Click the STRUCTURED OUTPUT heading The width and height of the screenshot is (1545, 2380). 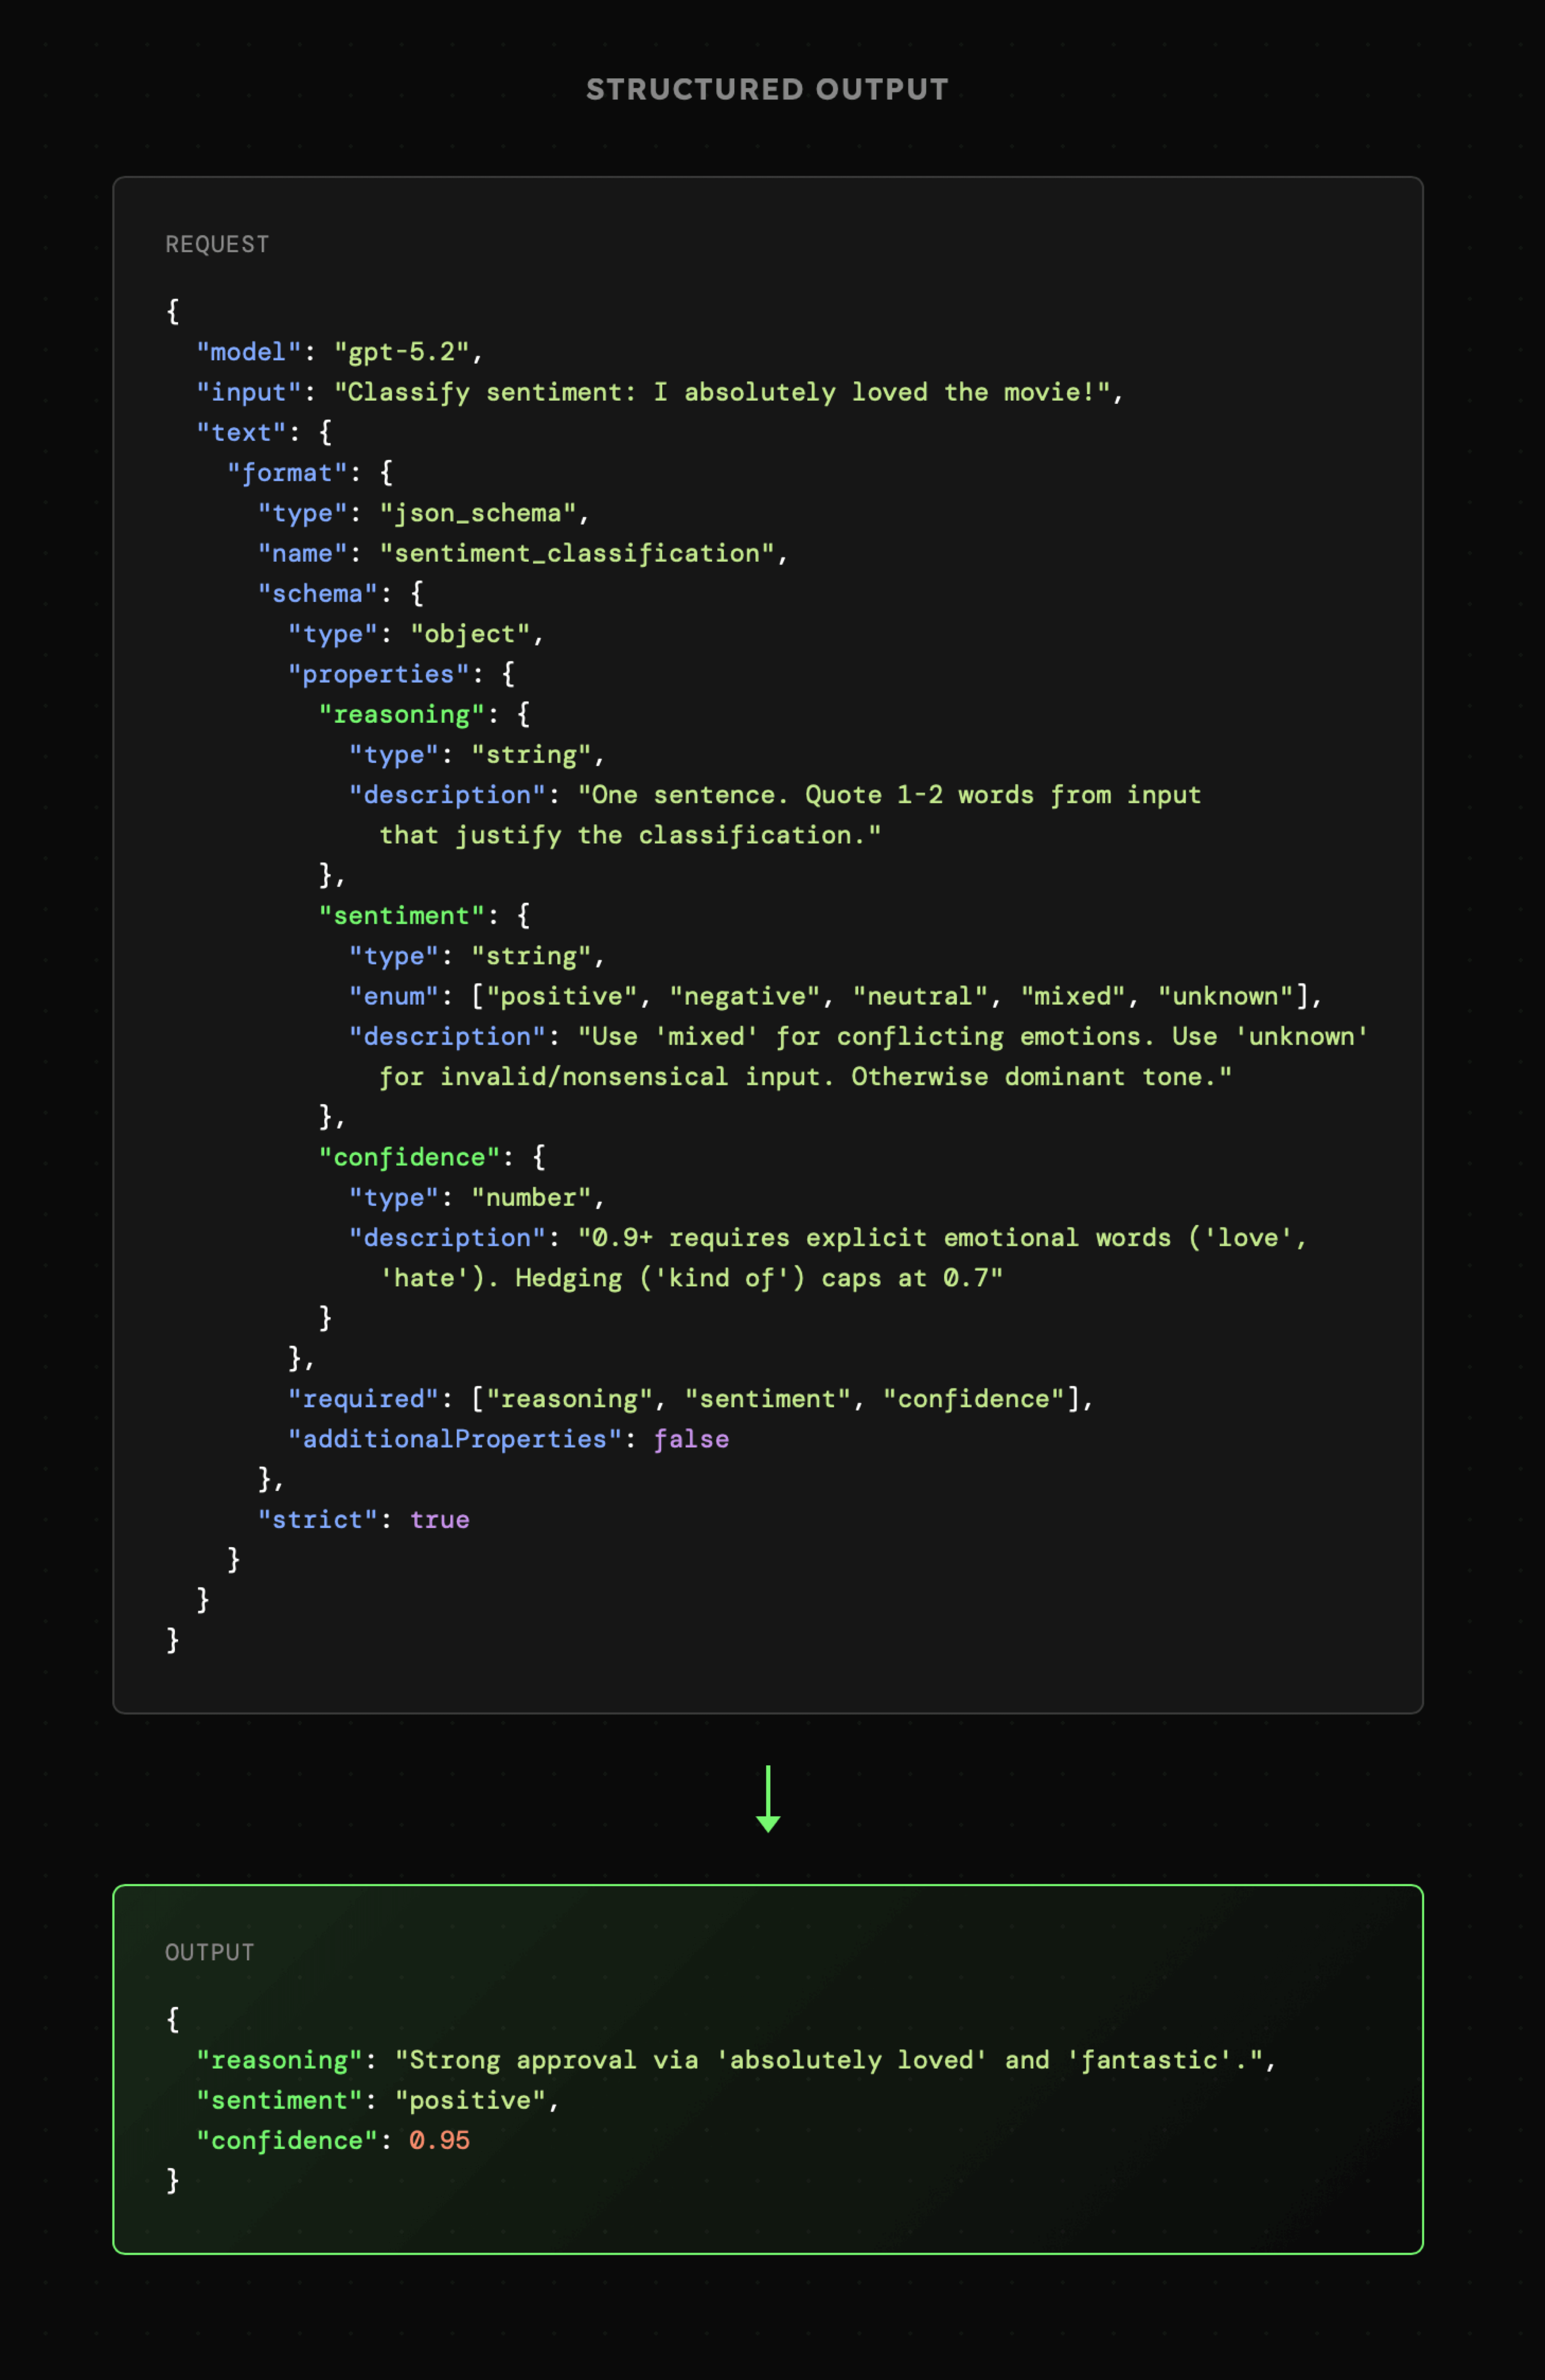(x=767, y=90)
